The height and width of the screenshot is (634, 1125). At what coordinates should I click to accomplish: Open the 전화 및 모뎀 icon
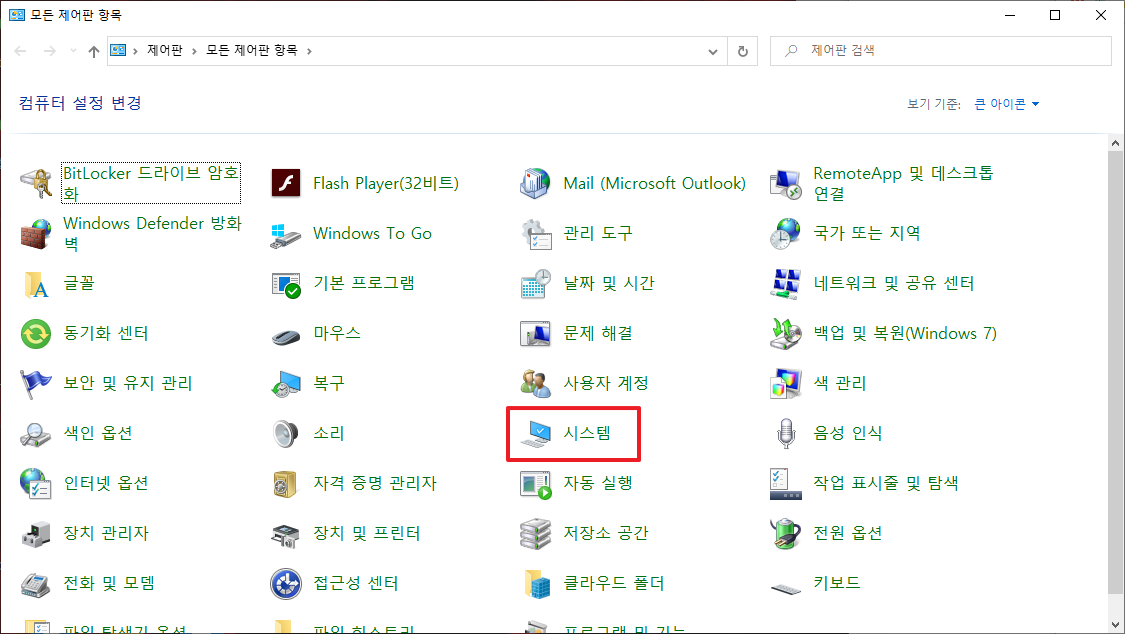click(x=36, y=585)
